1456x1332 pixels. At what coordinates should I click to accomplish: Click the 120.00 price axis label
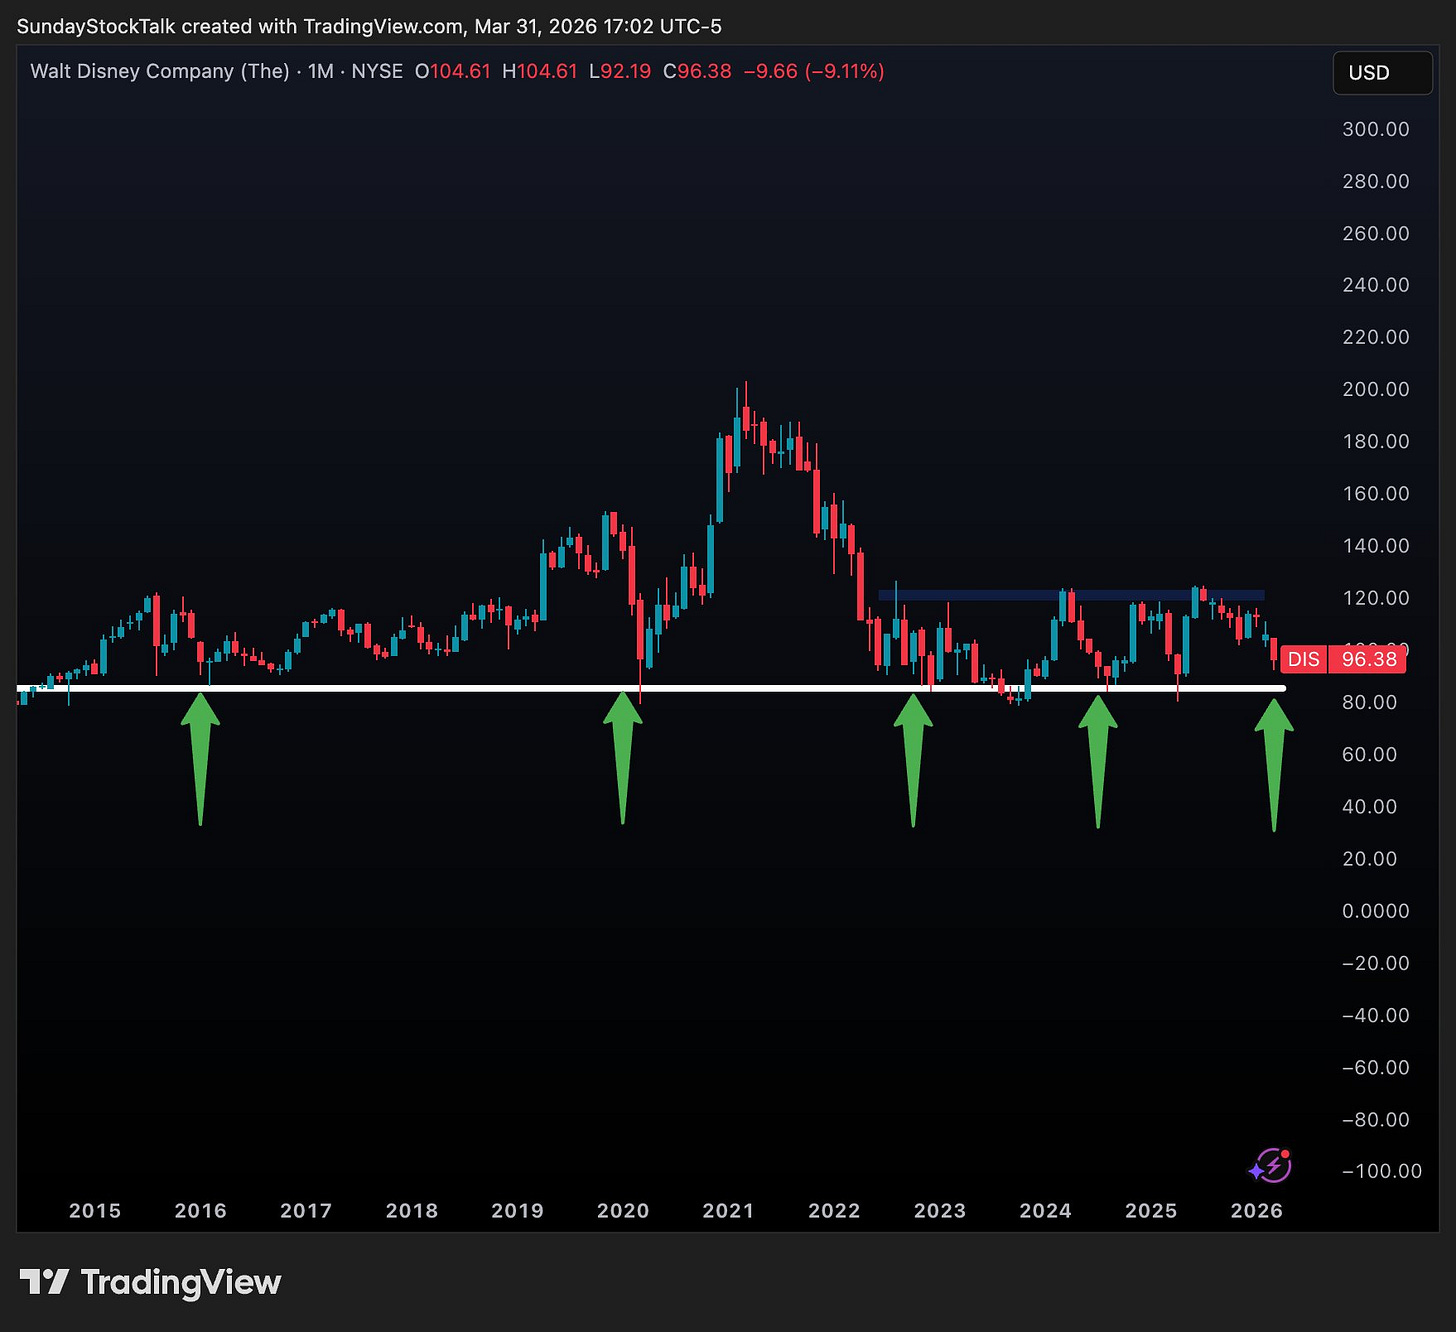(x=1376, y=598)
